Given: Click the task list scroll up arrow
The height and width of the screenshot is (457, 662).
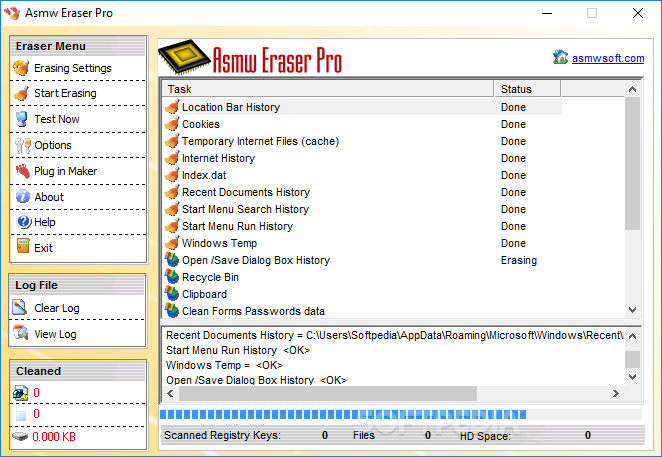Looking at the screenshot, I should tap(632, 89).
